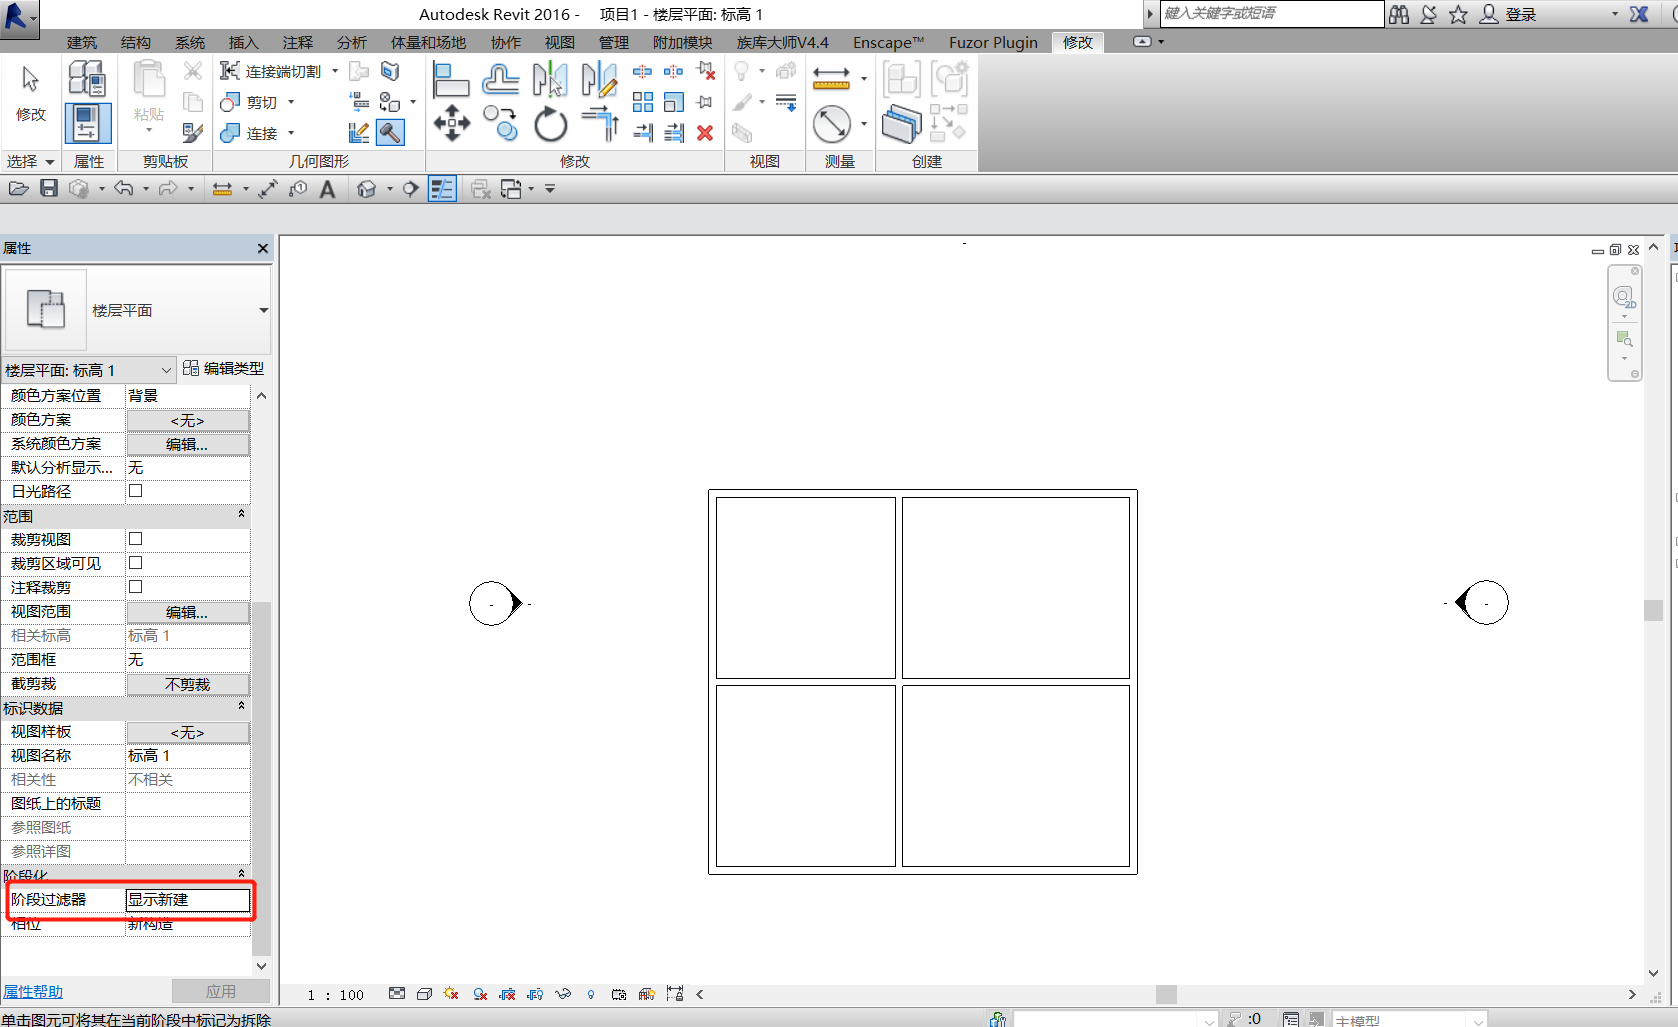The image size is (1678, 1027).
Task: Click the 编辑类型 button
Action: pyautogui.click(x=224, y=369)
